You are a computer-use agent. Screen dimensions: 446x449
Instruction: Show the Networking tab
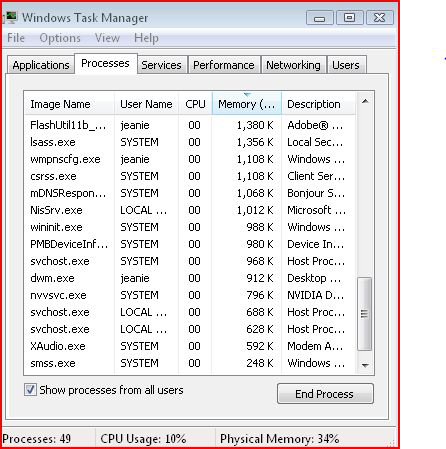click(x=293, y=65)
